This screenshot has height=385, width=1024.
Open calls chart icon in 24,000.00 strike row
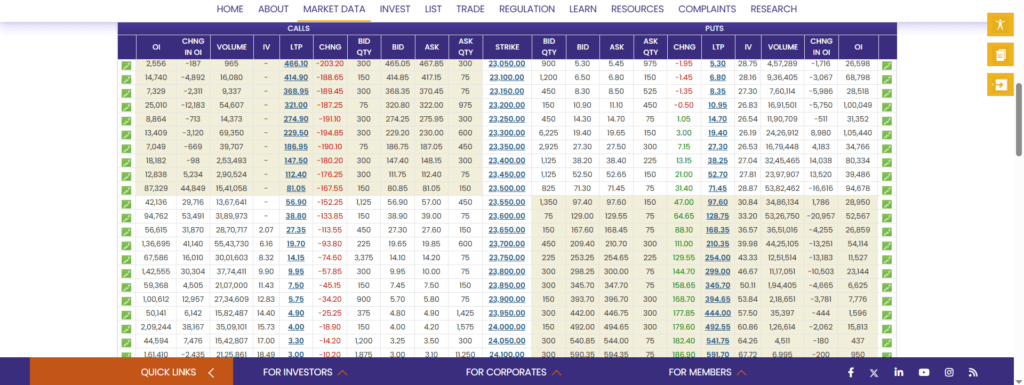126,328
